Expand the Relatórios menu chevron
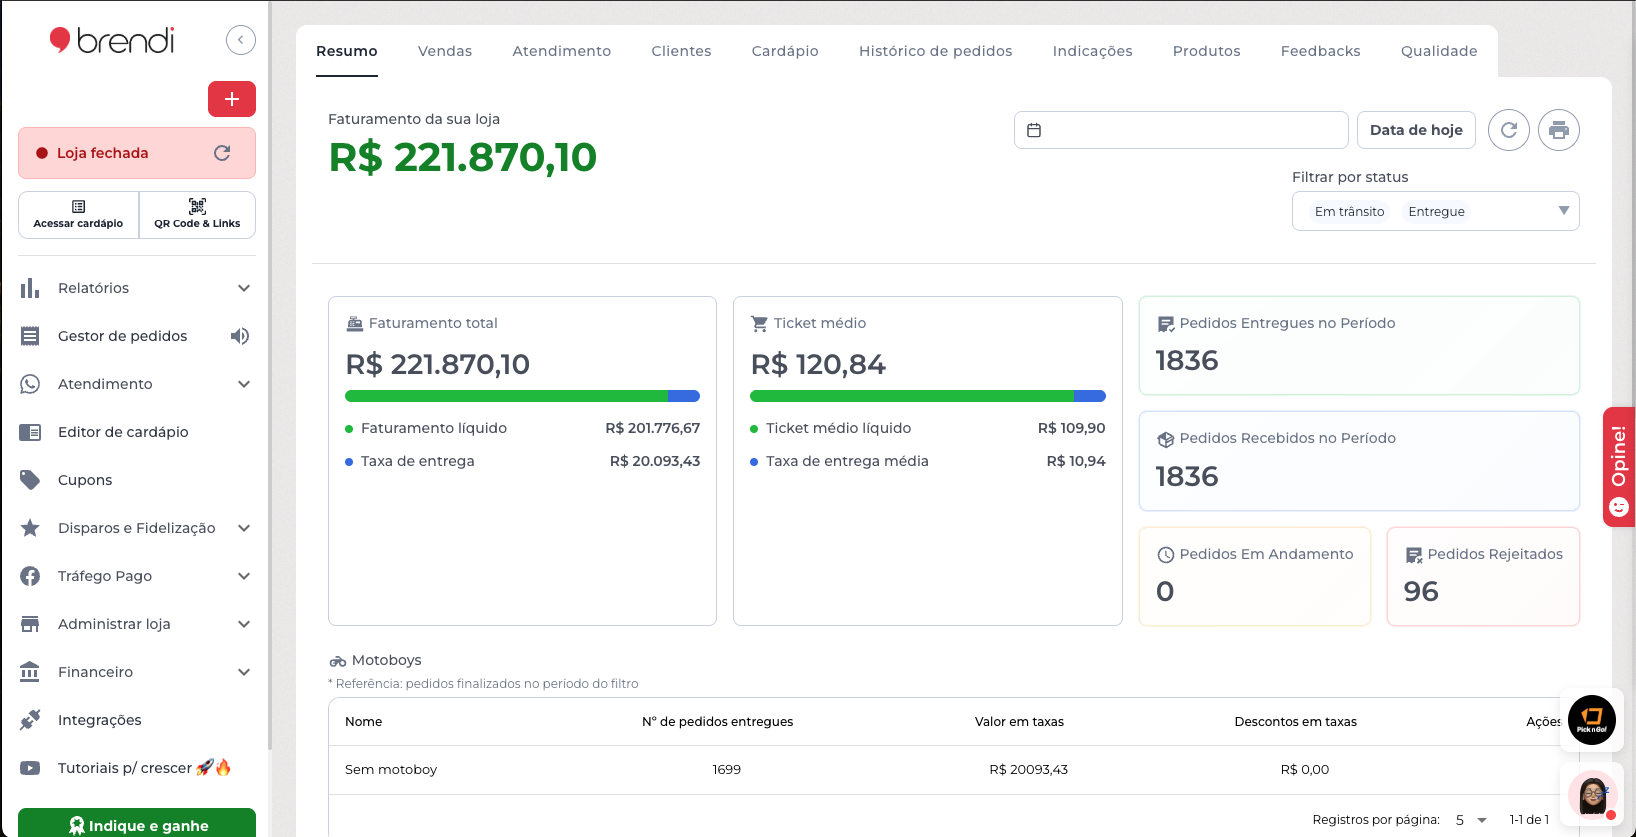This screenshot has width=1636, height=837. click(244, 288)
